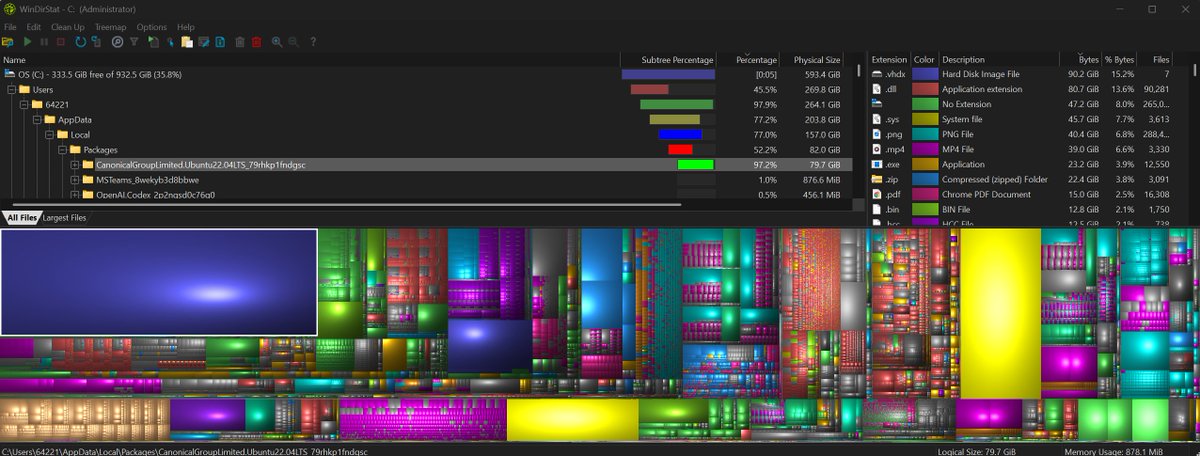This screenshot has width=1200, height=456.
Task: Open the Options menu
Action: pos(152,27)
